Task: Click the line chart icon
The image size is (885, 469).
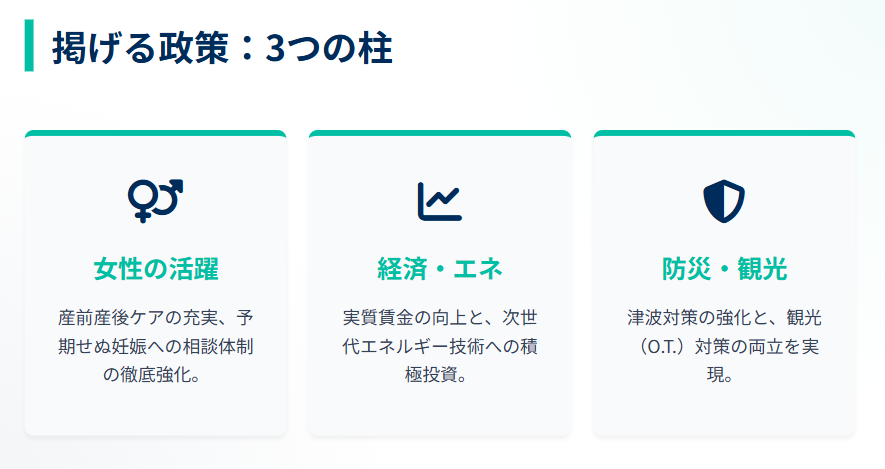Action: tap(439, 200)
